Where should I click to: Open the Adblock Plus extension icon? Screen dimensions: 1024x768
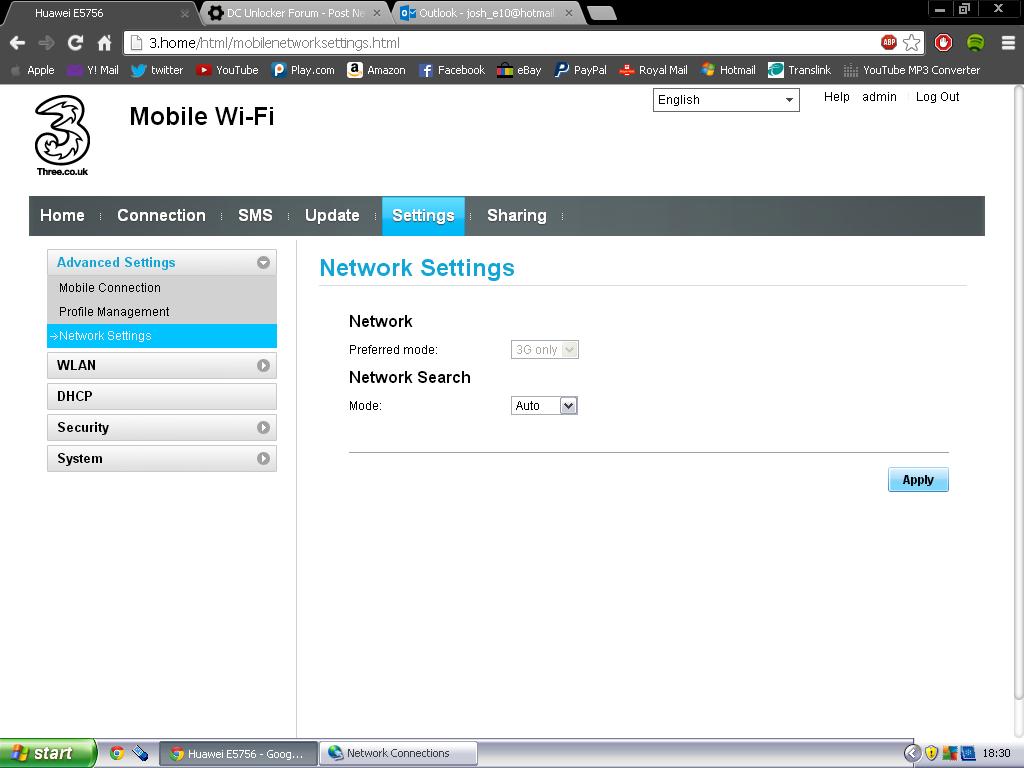coord(888,43)
